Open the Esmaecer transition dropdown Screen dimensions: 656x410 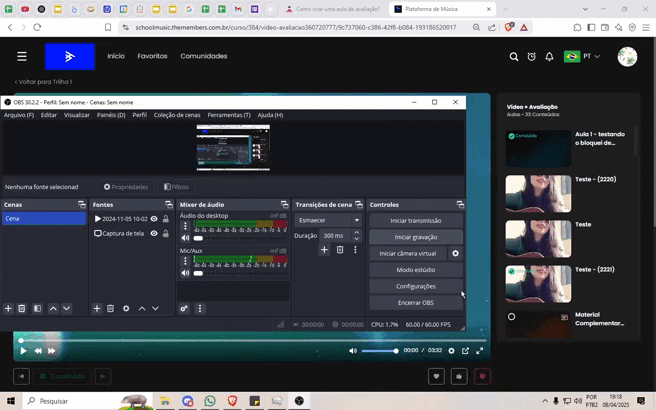[x=328, y=220]
